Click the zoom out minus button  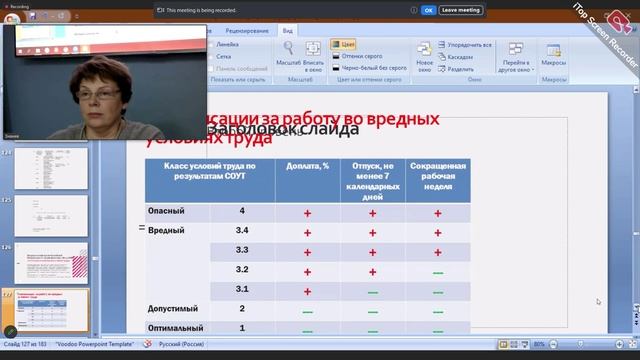click(x=553, y=344)
